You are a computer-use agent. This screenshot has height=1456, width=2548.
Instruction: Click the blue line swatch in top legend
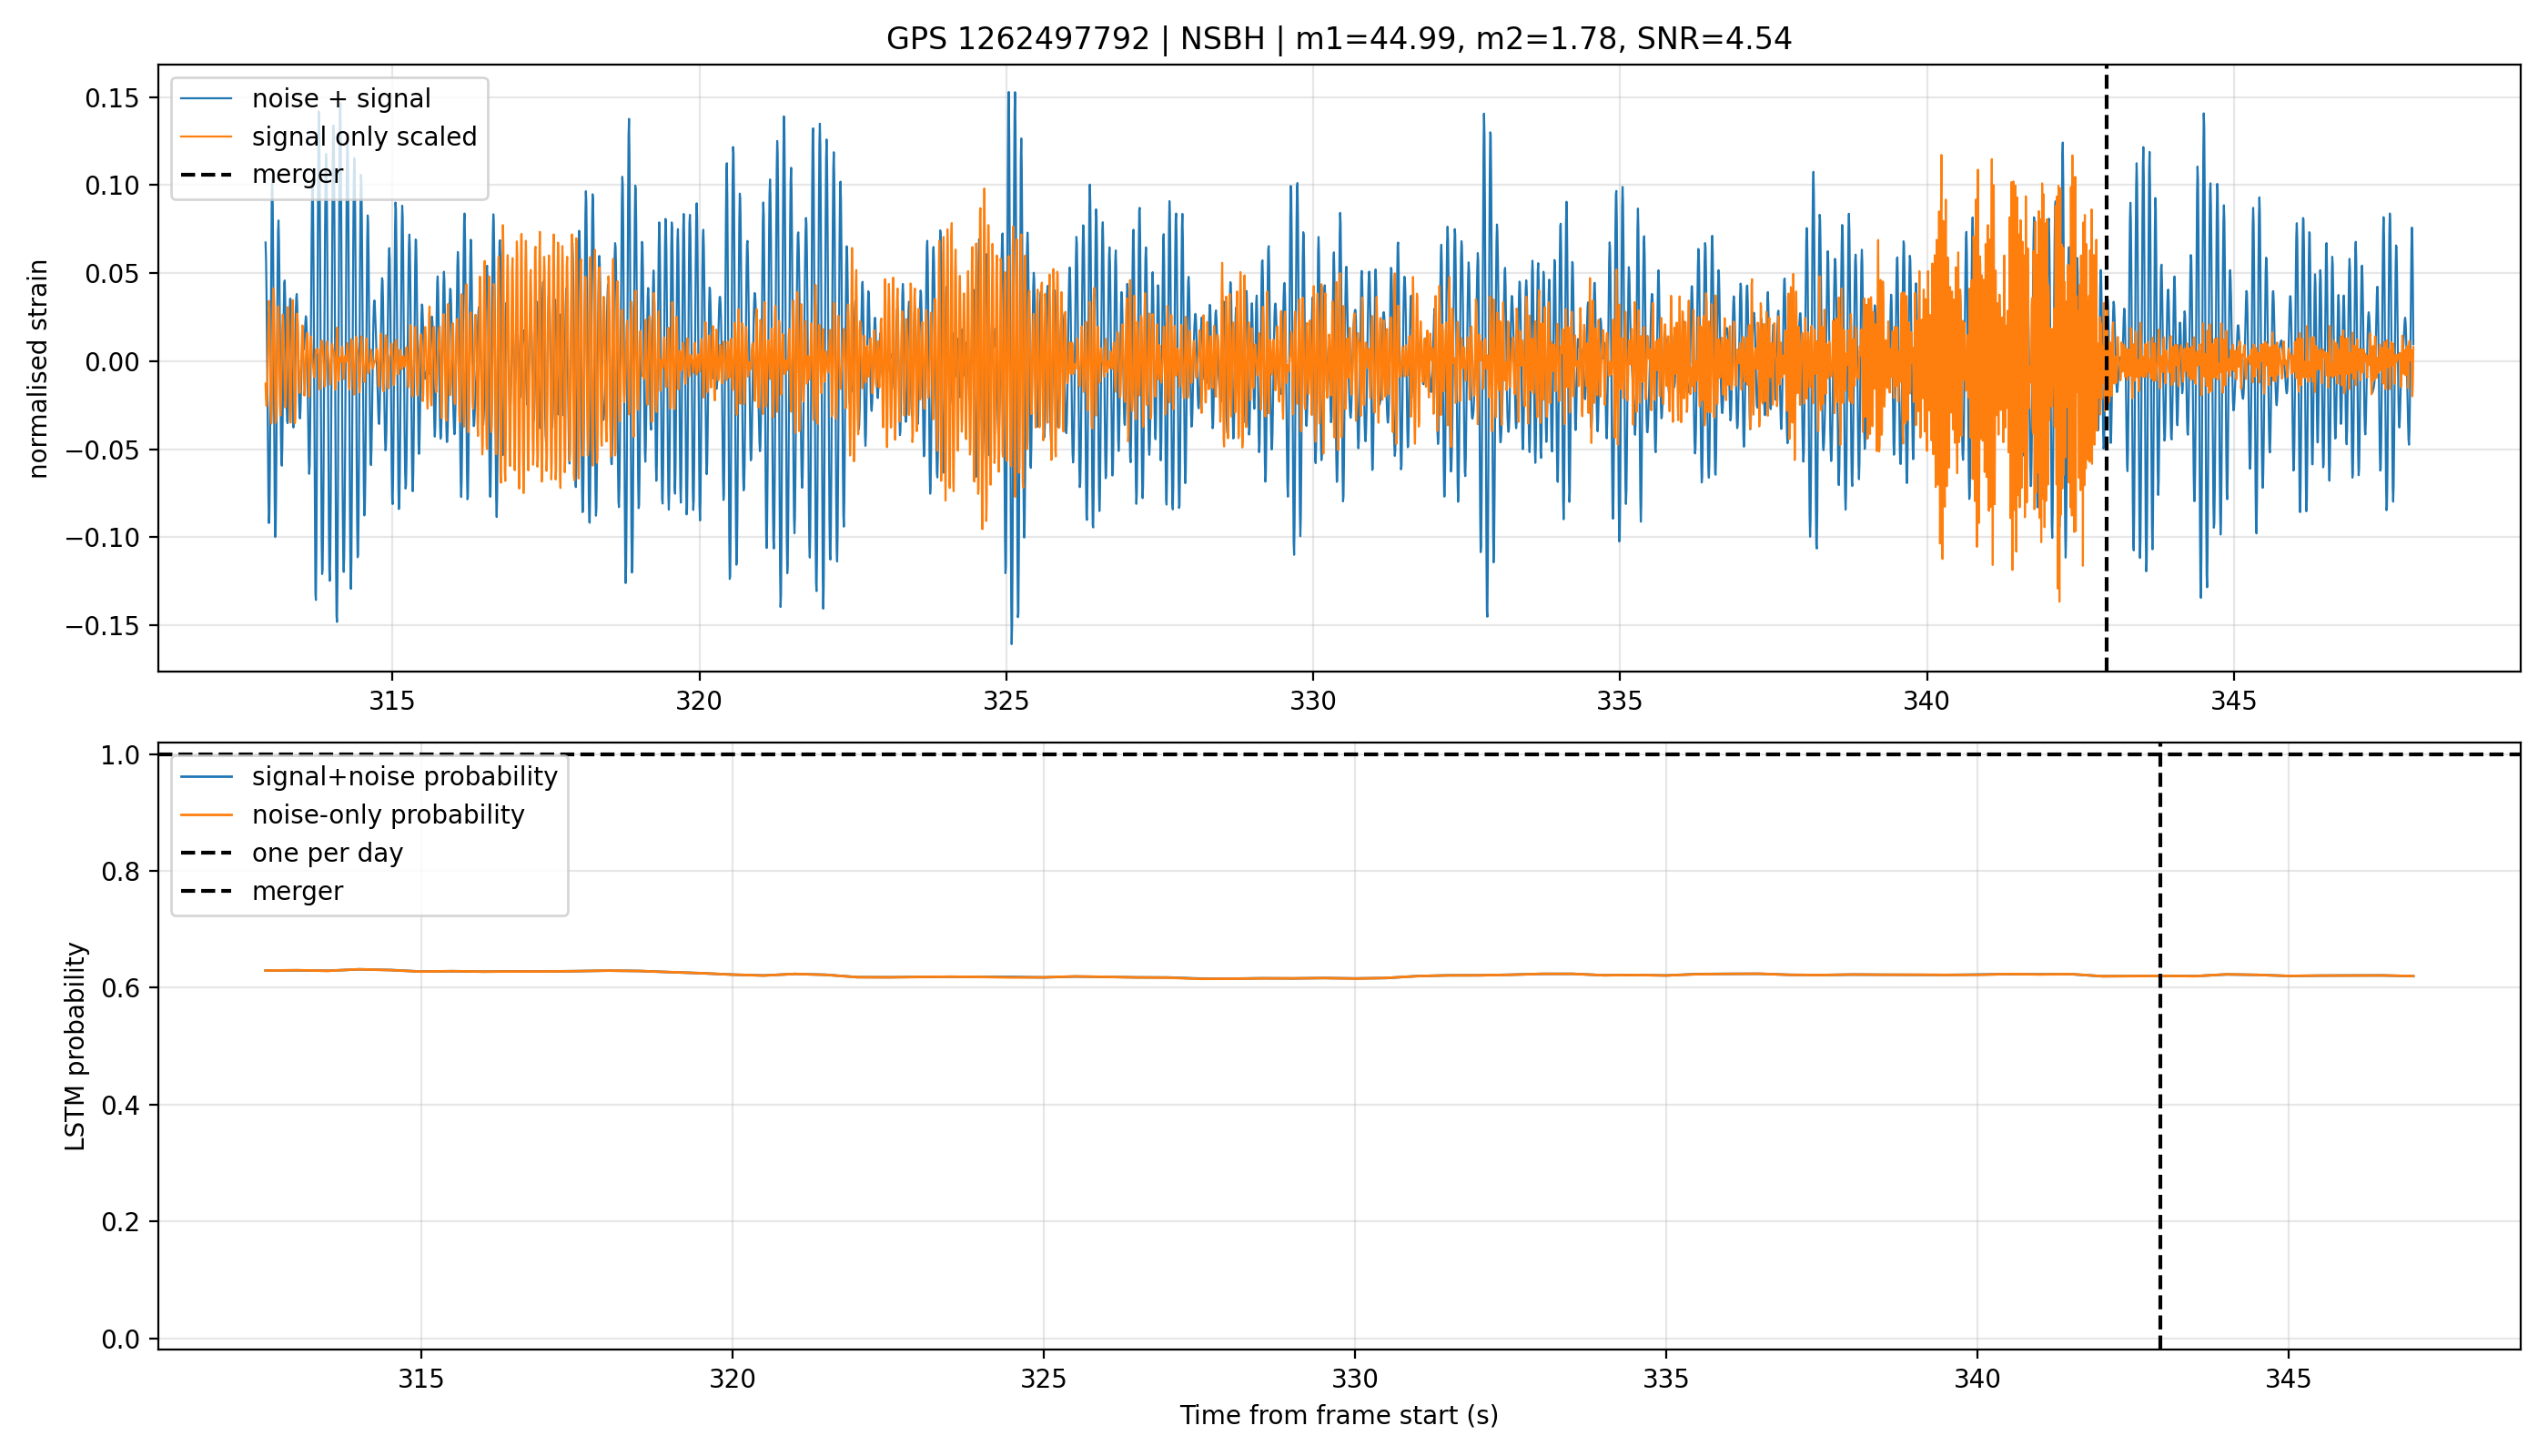click(207, 99)
